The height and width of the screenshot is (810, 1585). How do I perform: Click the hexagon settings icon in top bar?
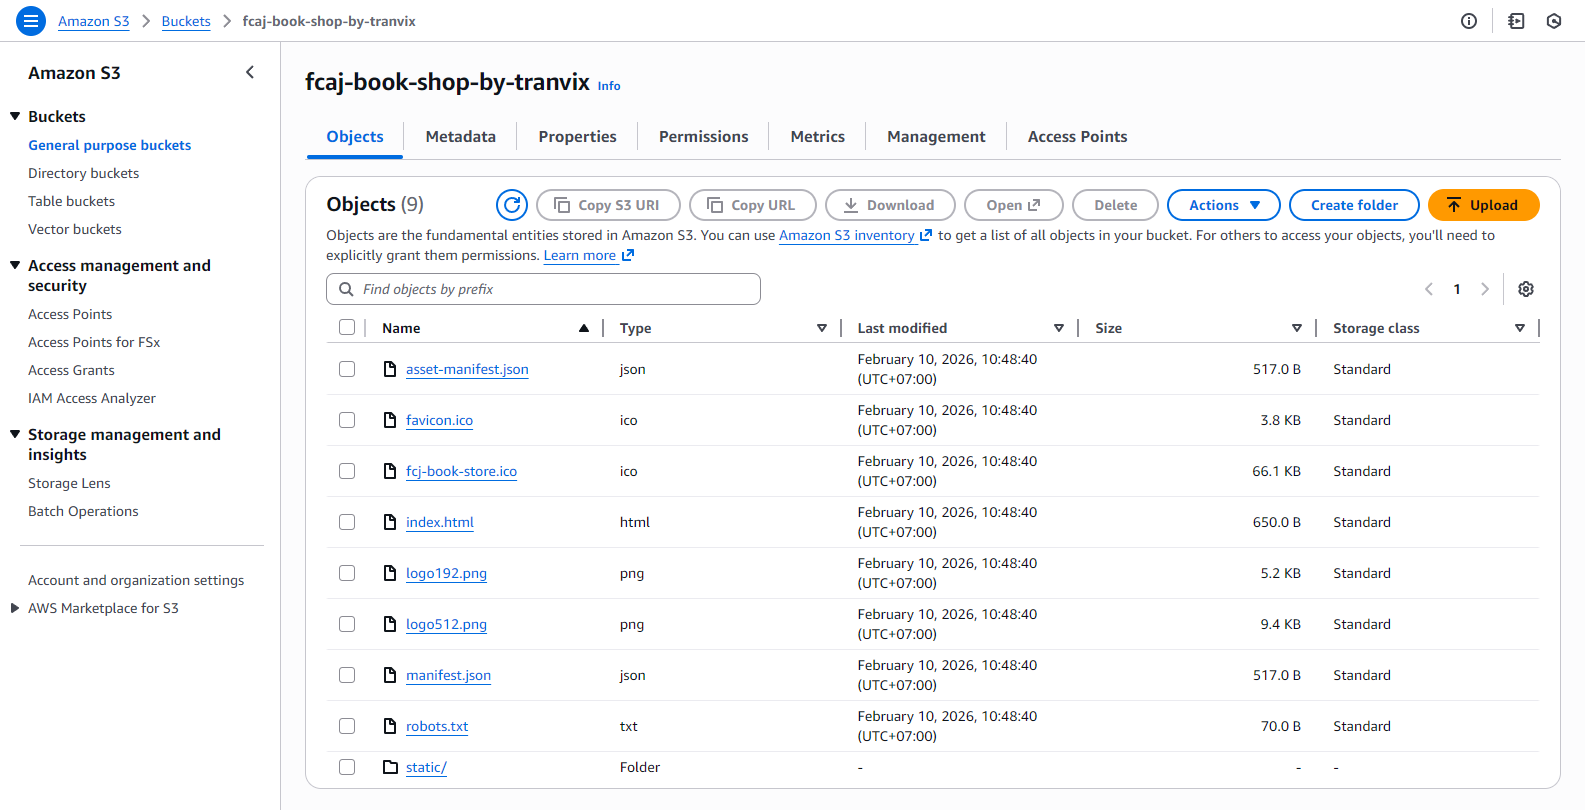pos(1554,21)
